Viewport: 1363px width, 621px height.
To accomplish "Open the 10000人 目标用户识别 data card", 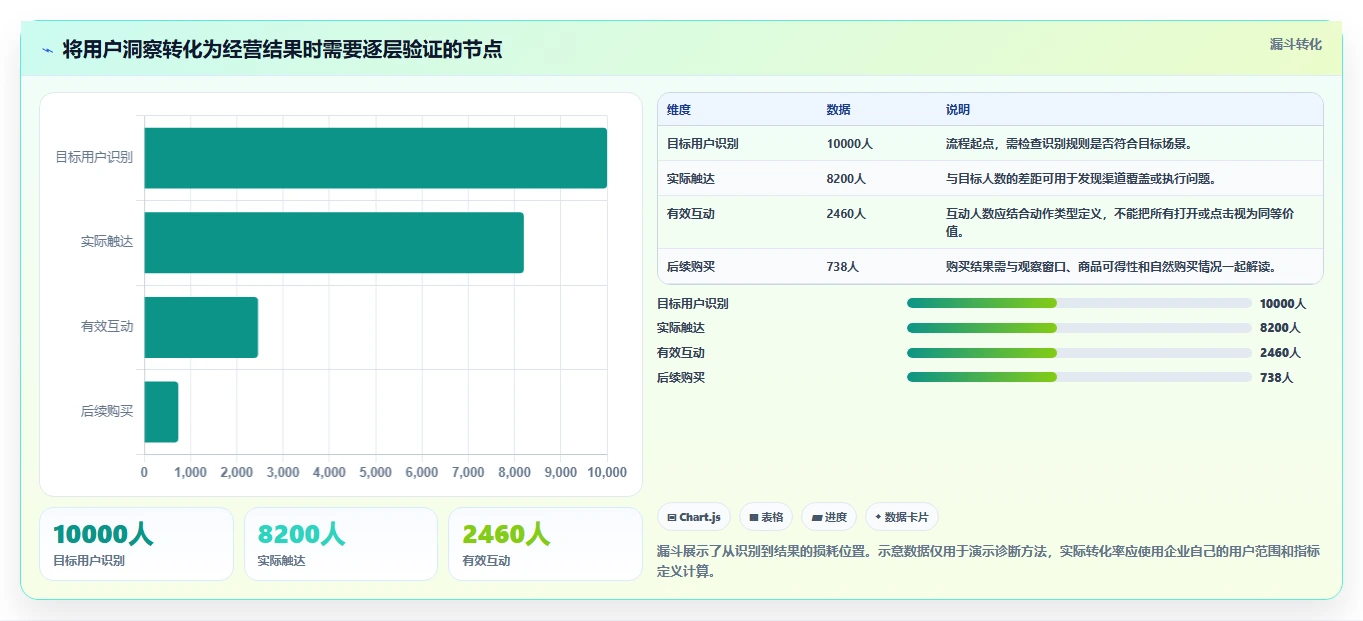I will click(136, 544).
